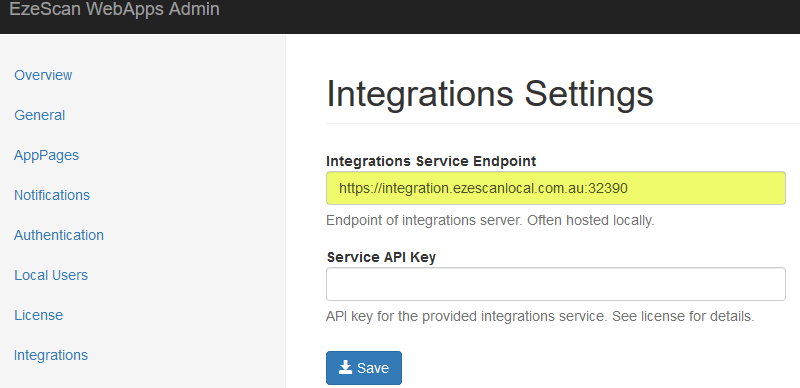Click the Integrations Service Endpoint label
The width and height of the screenshot is (800, 388).
[x=431, y=161]
